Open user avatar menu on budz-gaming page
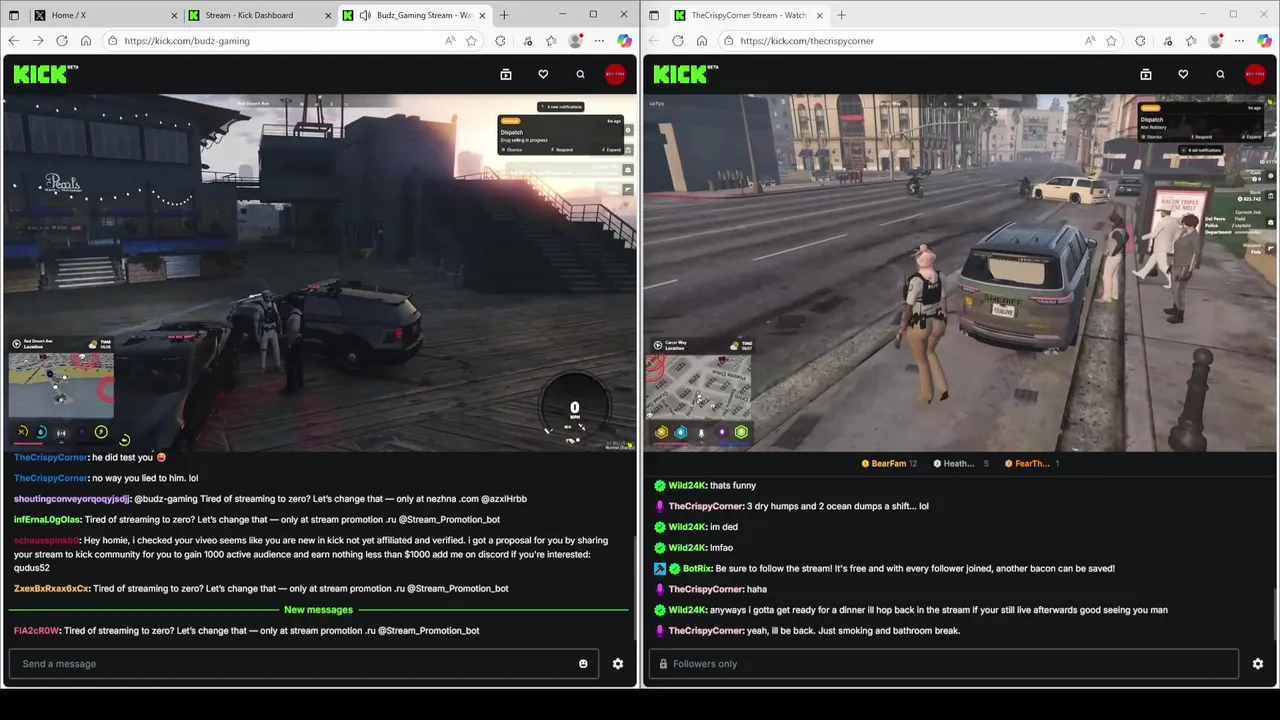Viewport: 1280px width, 720px height. [x=615, y=74]
